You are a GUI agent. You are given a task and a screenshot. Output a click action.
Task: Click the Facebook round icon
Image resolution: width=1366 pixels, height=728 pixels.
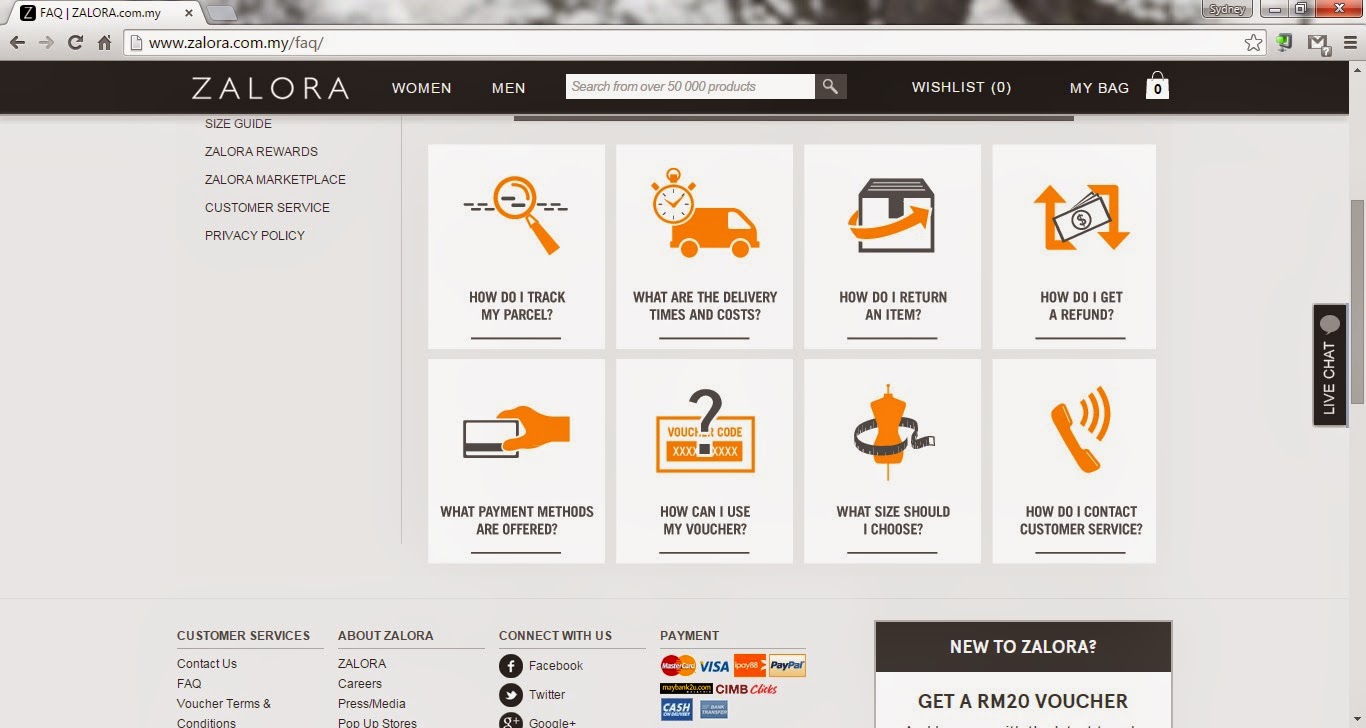point(511,666)
